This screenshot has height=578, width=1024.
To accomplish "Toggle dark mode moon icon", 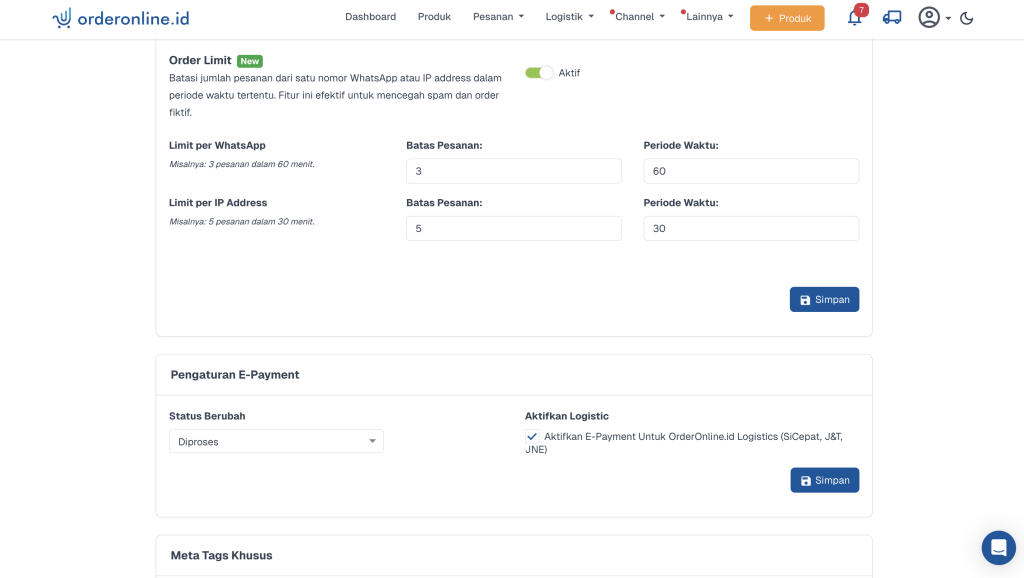I will click(967, 18).
